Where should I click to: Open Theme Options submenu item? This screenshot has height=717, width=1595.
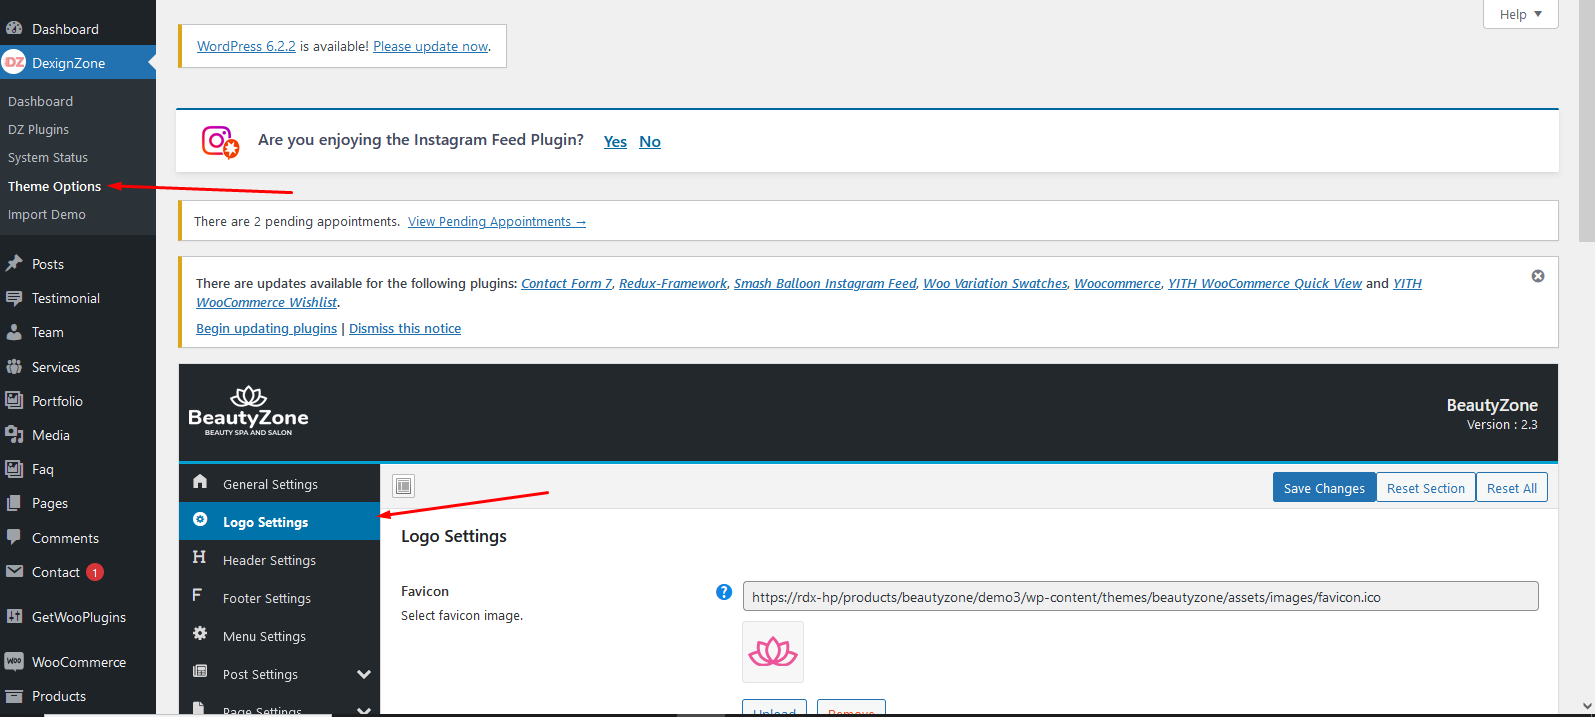55,187
